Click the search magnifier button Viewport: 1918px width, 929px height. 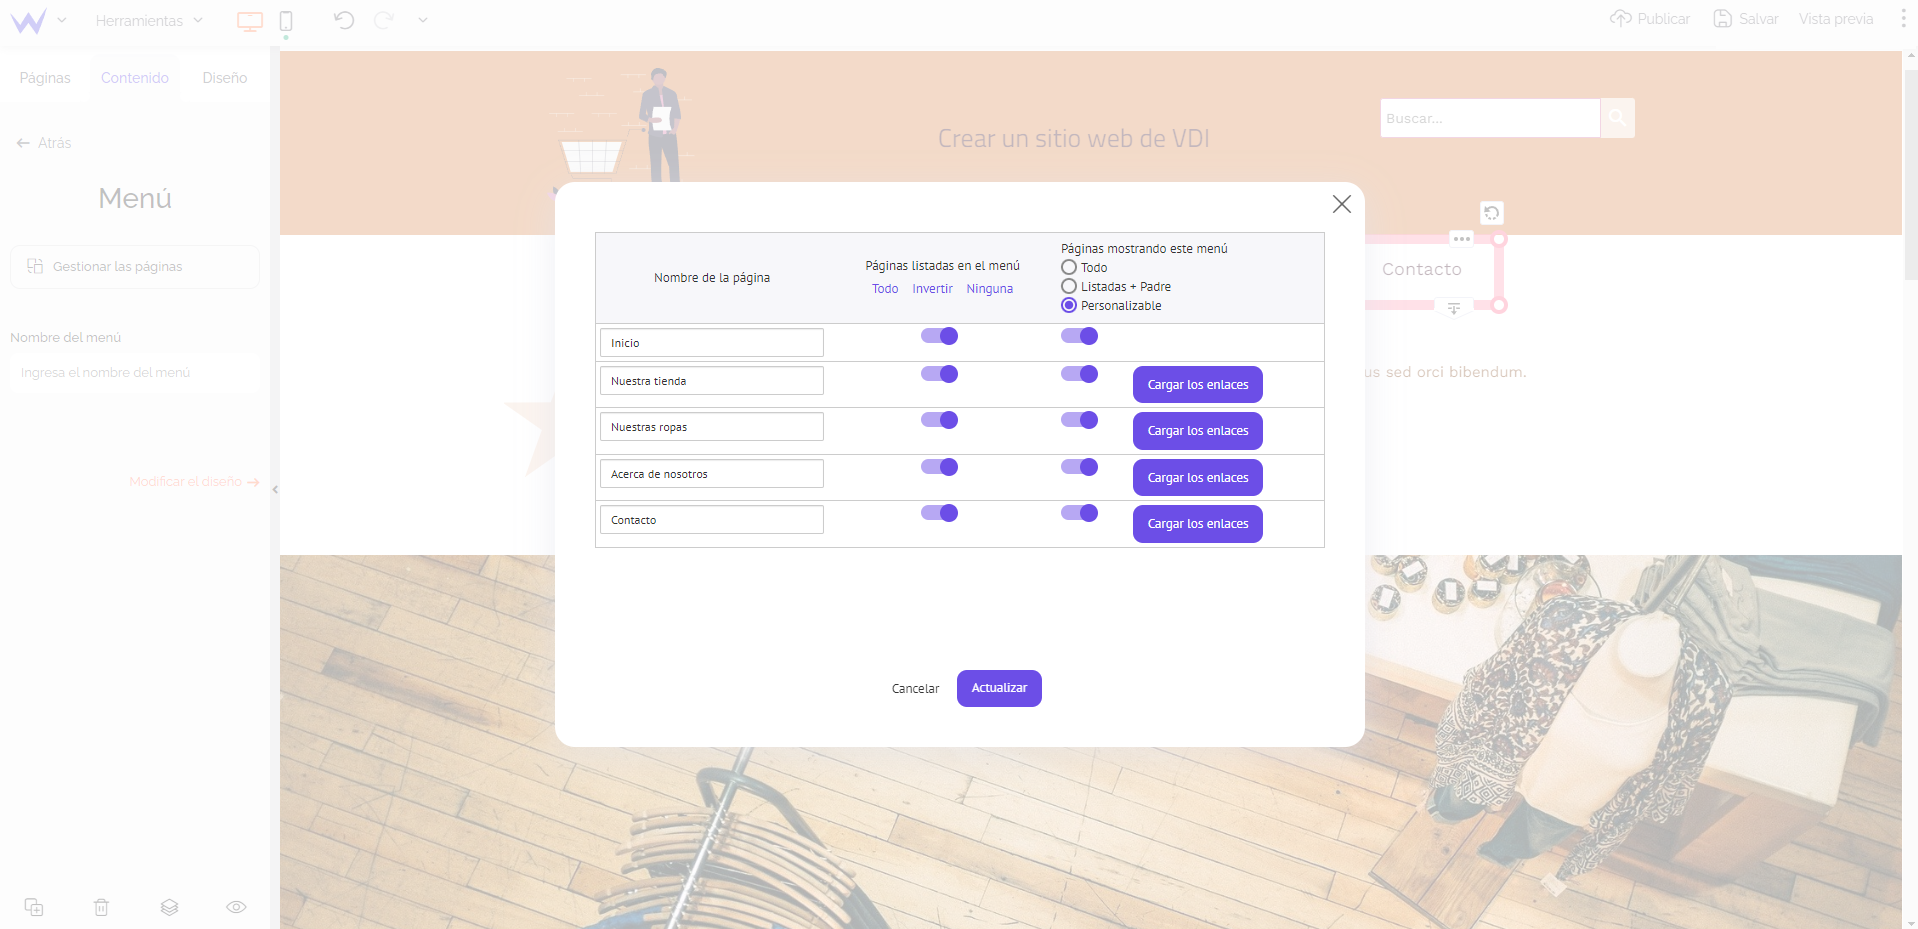click(1618, 118)
